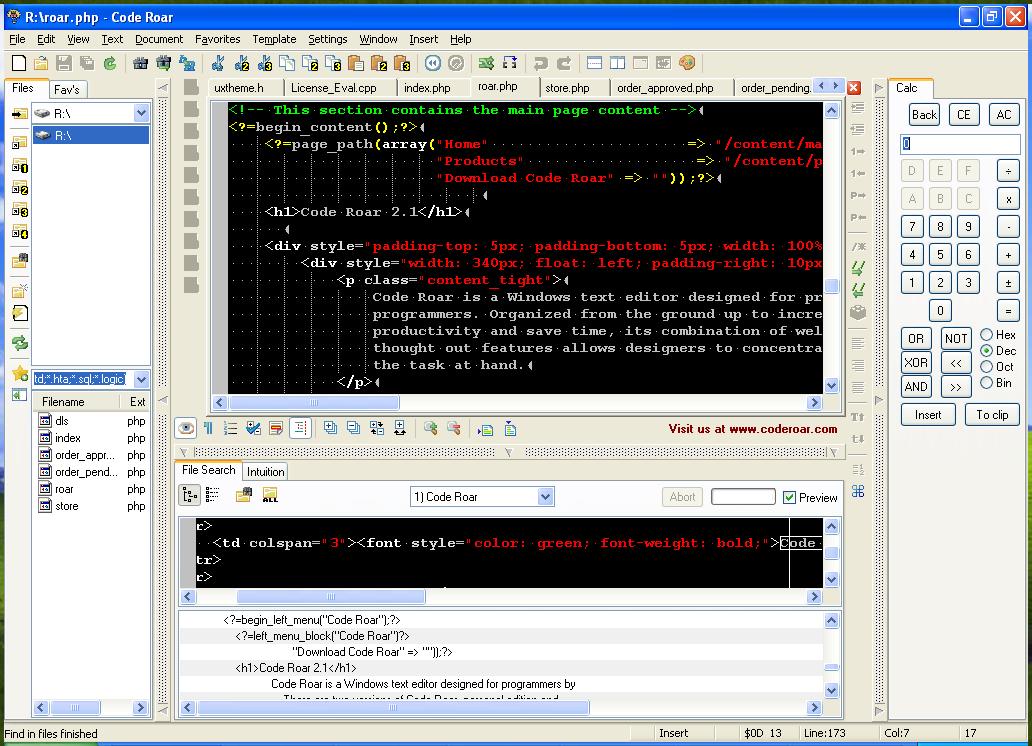Screen dimensions: 1032x746
Task: Click the cut to clipboard 2 scissors icon
Action: pos(242,63)
